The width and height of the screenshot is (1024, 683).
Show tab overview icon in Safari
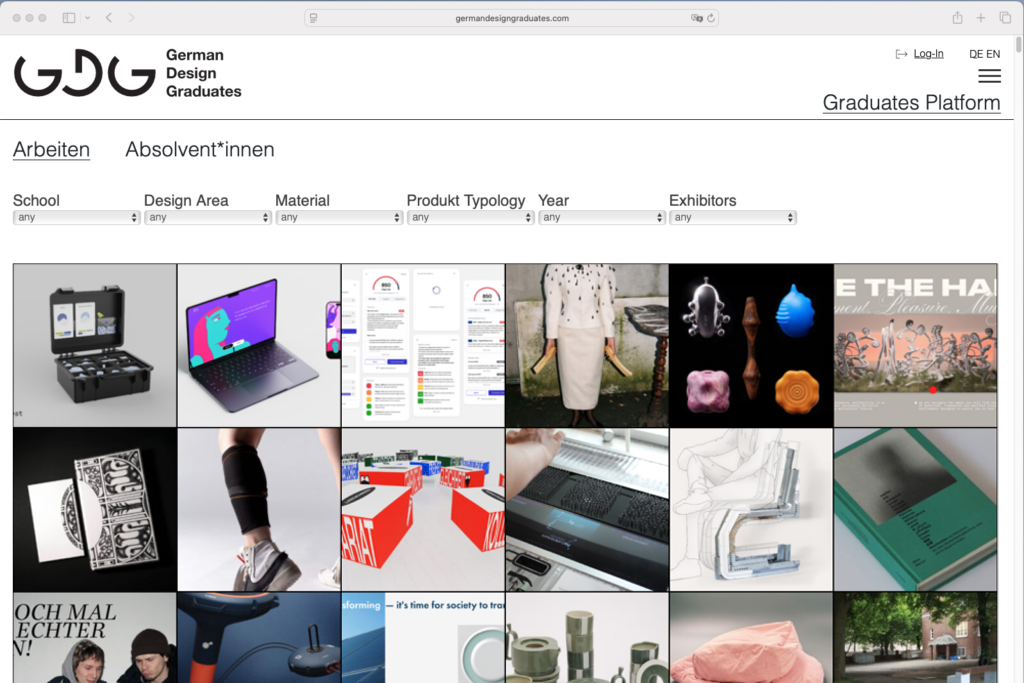pos(1005,18)
